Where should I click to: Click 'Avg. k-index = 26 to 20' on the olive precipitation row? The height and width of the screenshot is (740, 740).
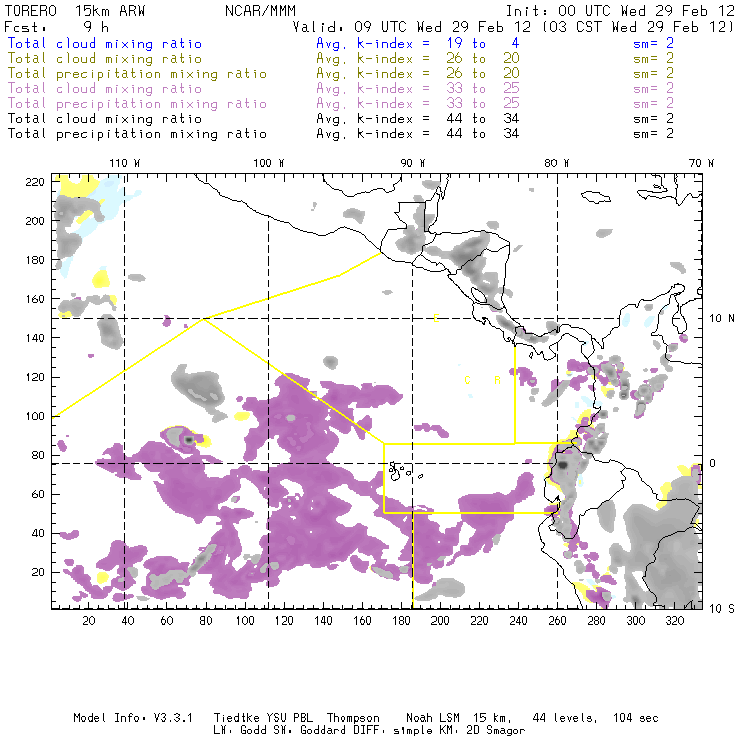coord(418,74)
